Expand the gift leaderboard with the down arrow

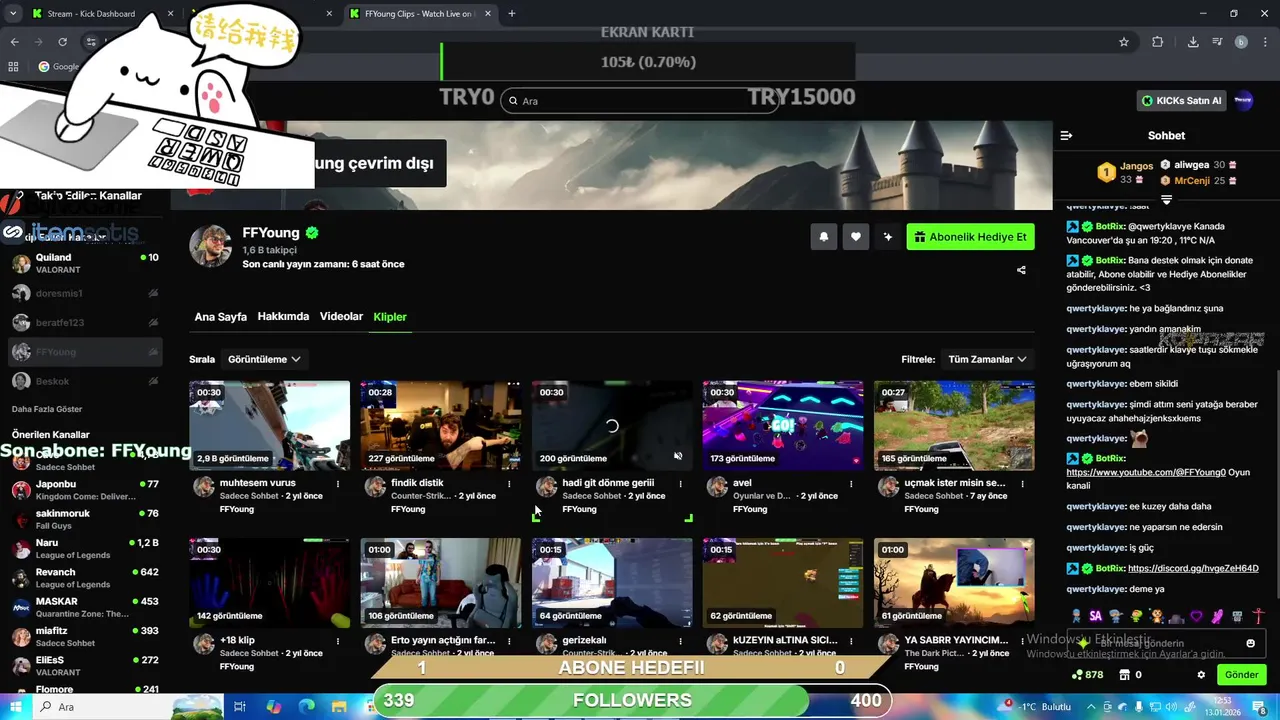(1166, 200)
